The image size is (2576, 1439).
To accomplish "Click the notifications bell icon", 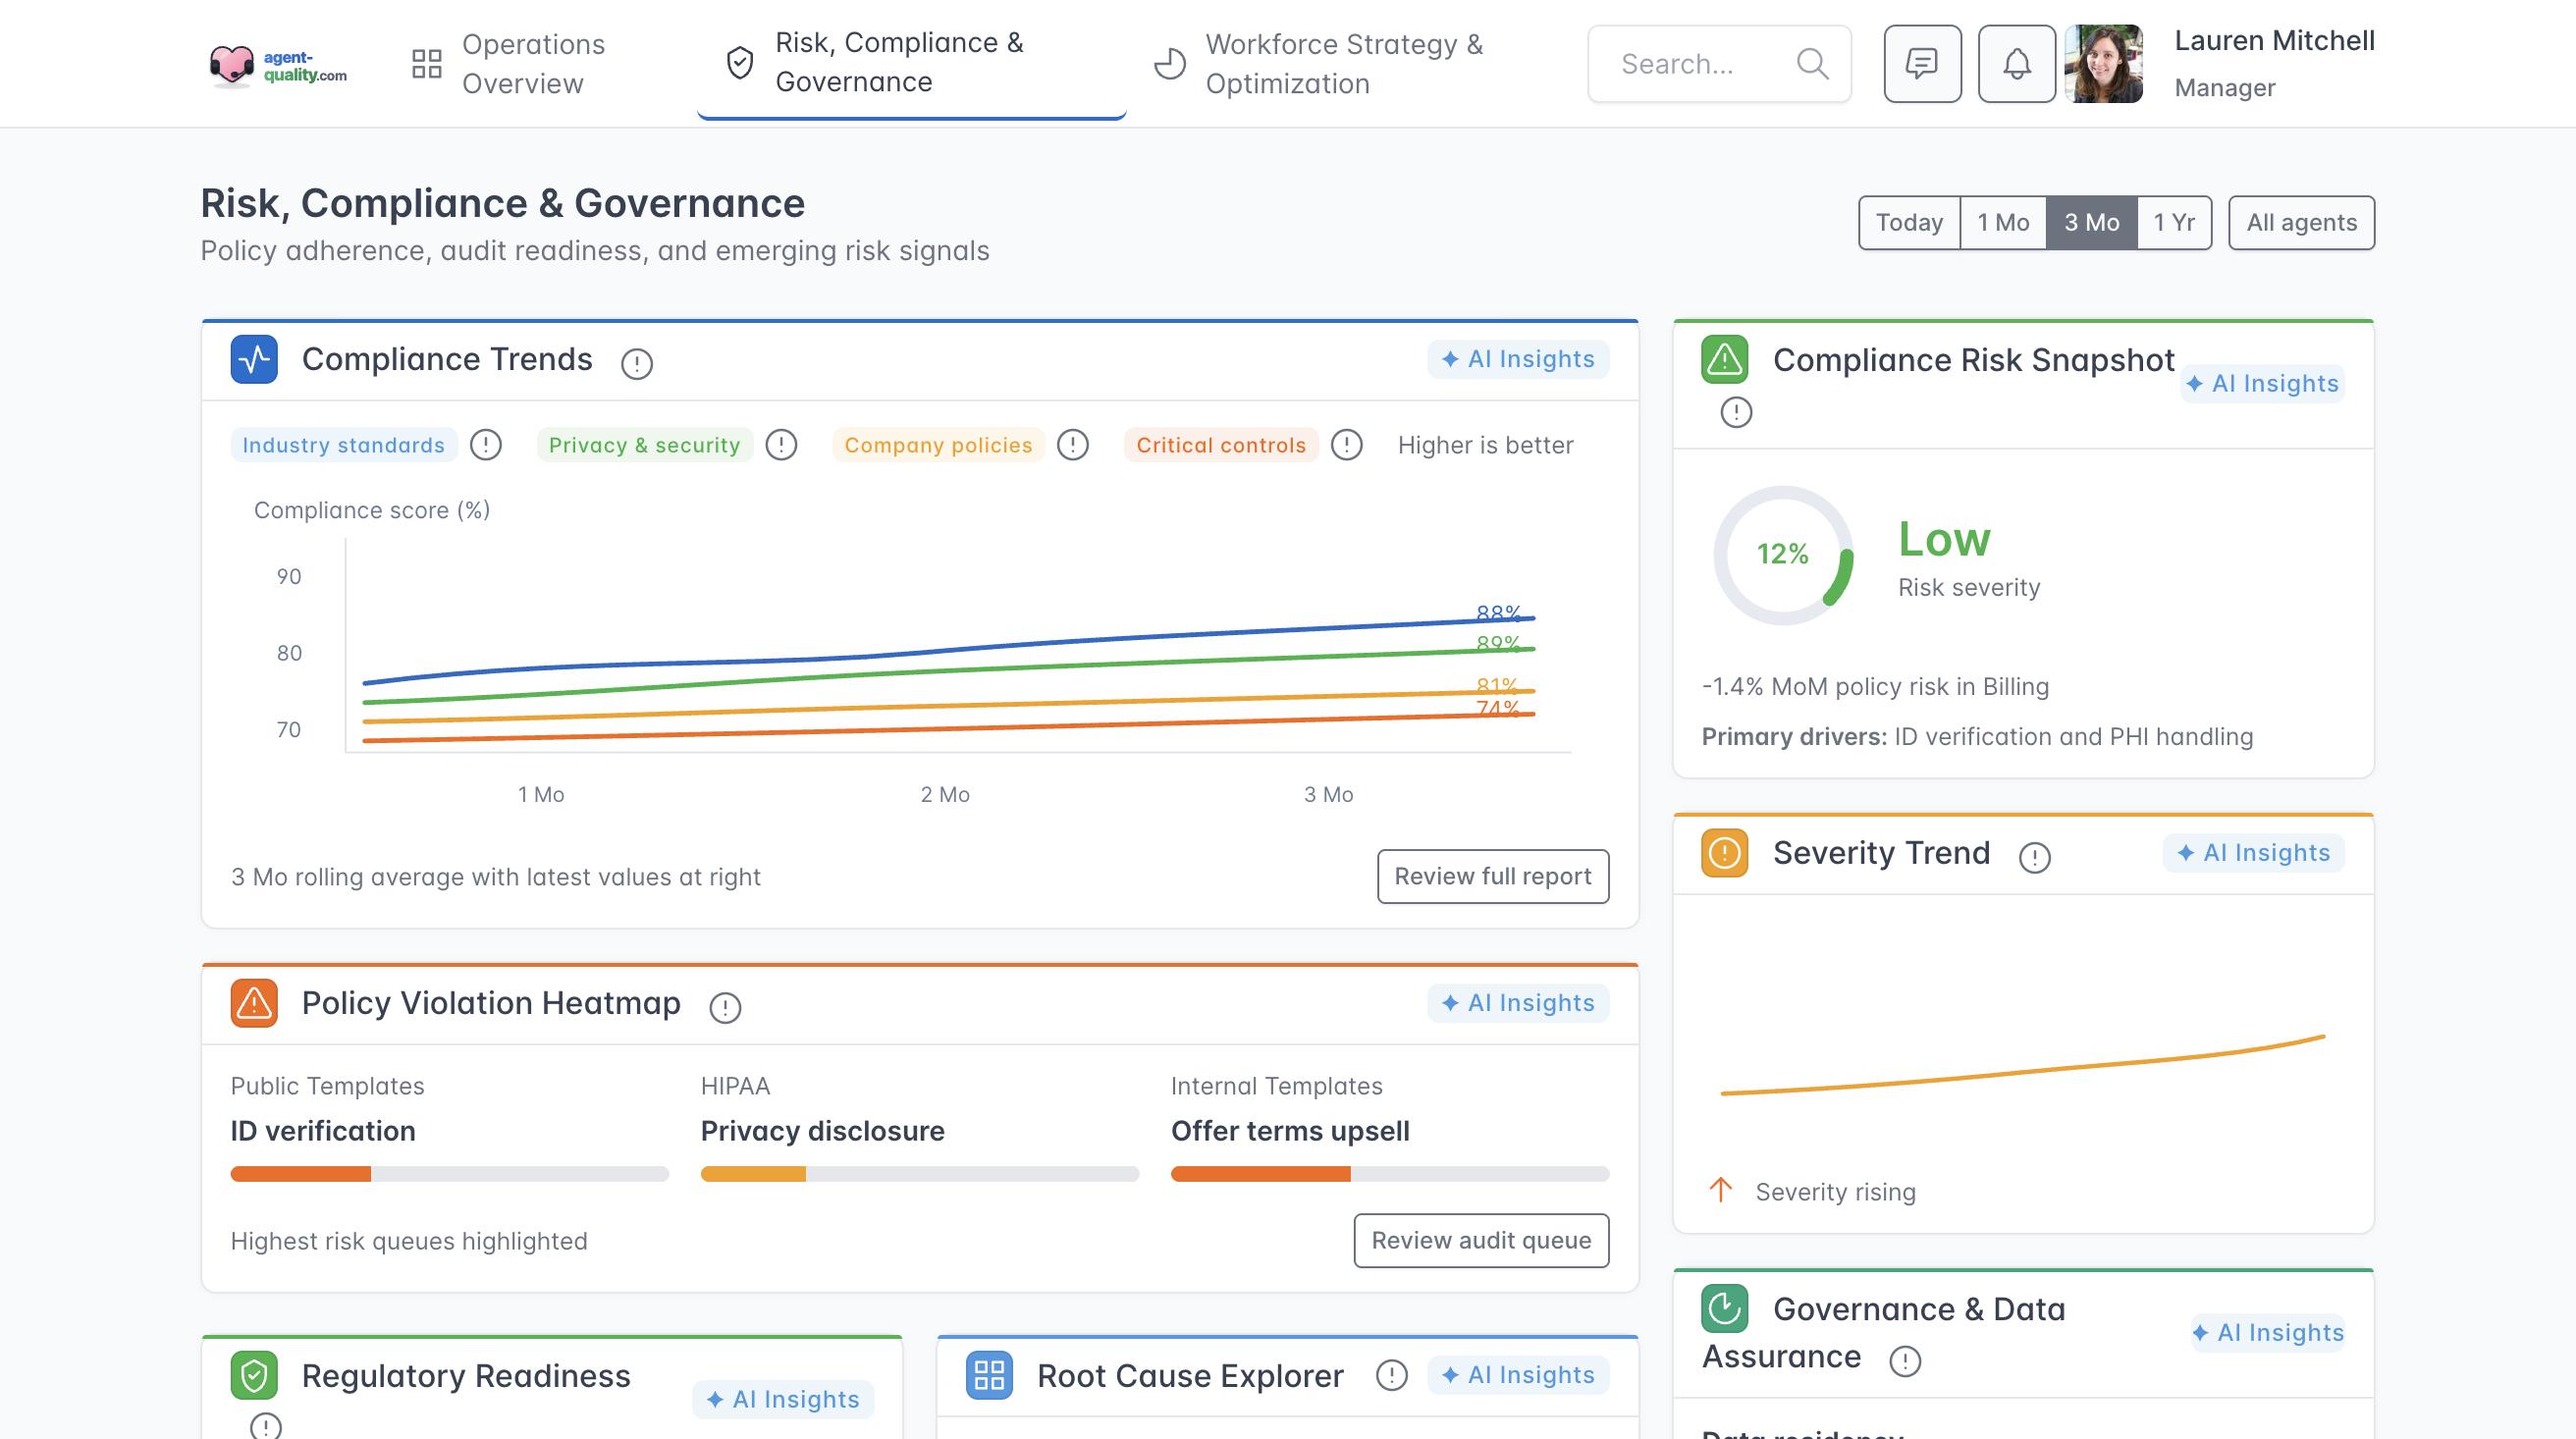I will tap(2016, 64).
